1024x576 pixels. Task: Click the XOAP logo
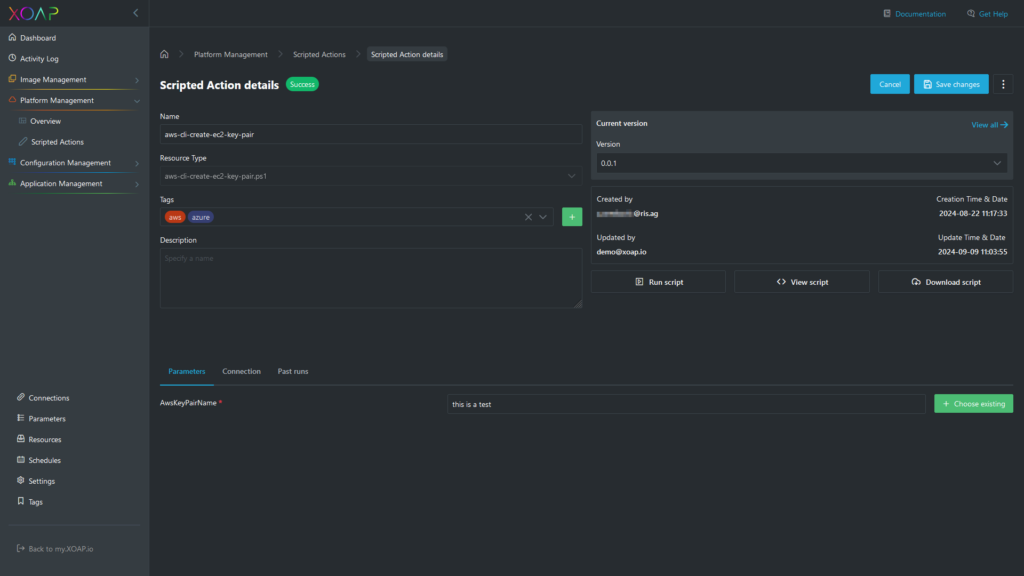point(33,13)
